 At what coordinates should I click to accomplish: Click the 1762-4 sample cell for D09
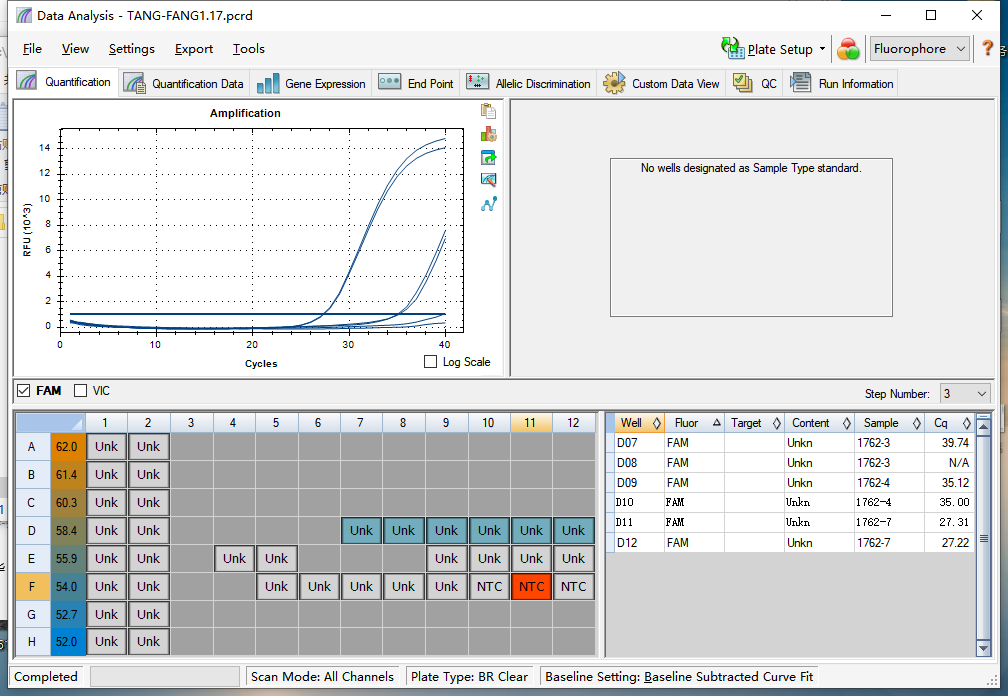(x=890, y=483)
